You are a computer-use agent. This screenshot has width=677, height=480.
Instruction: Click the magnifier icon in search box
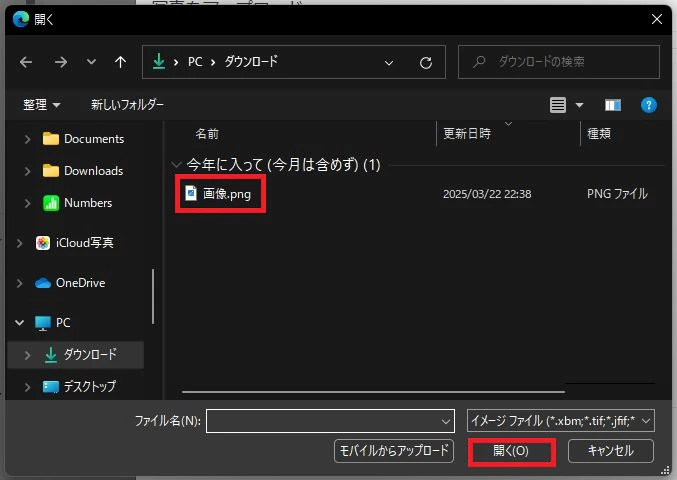click(479, 62)
